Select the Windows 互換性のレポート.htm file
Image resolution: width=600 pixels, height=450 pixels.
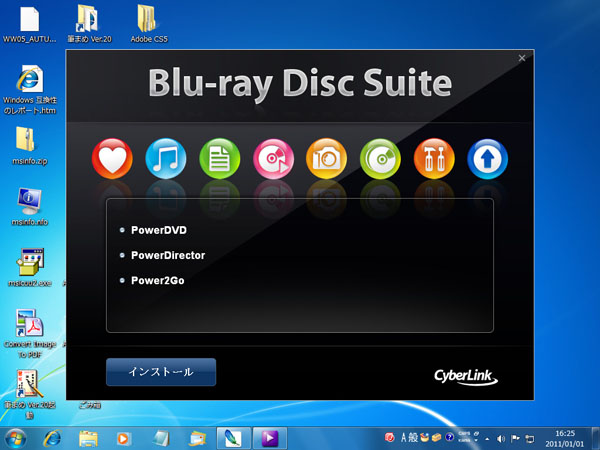(30, 90)
